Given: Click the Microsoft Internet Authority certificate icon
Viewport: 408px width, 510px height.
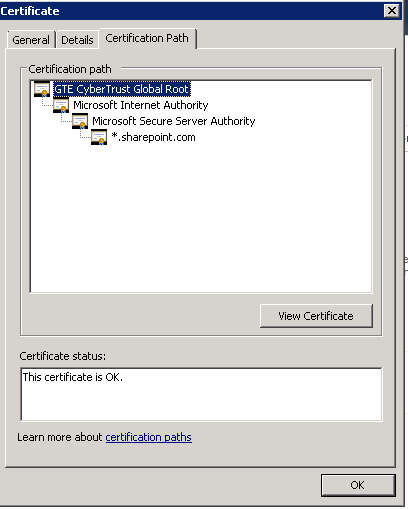Looking at the screenshot, I should coord(61,105).
